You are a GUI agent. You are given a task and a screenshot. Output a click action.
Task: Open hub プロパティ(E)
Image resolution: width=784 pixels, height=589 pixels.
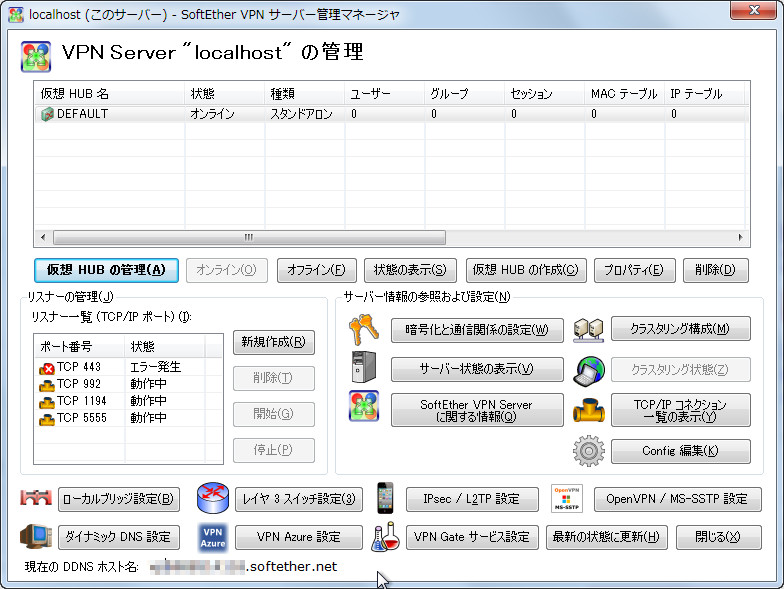click(x=634, y=270)
